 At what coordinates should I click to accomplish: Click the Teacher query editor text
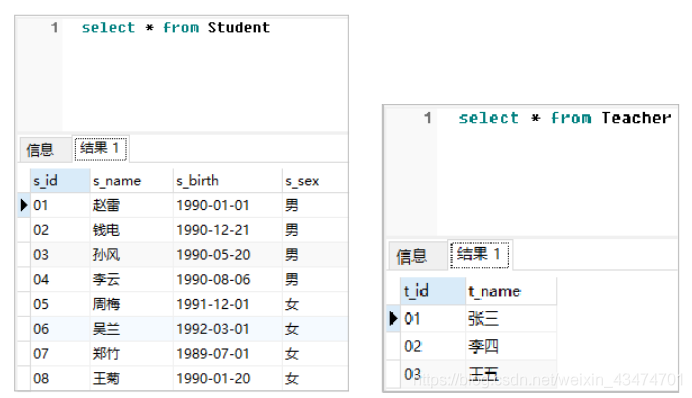pyautogui.click(x=564, y=118)
